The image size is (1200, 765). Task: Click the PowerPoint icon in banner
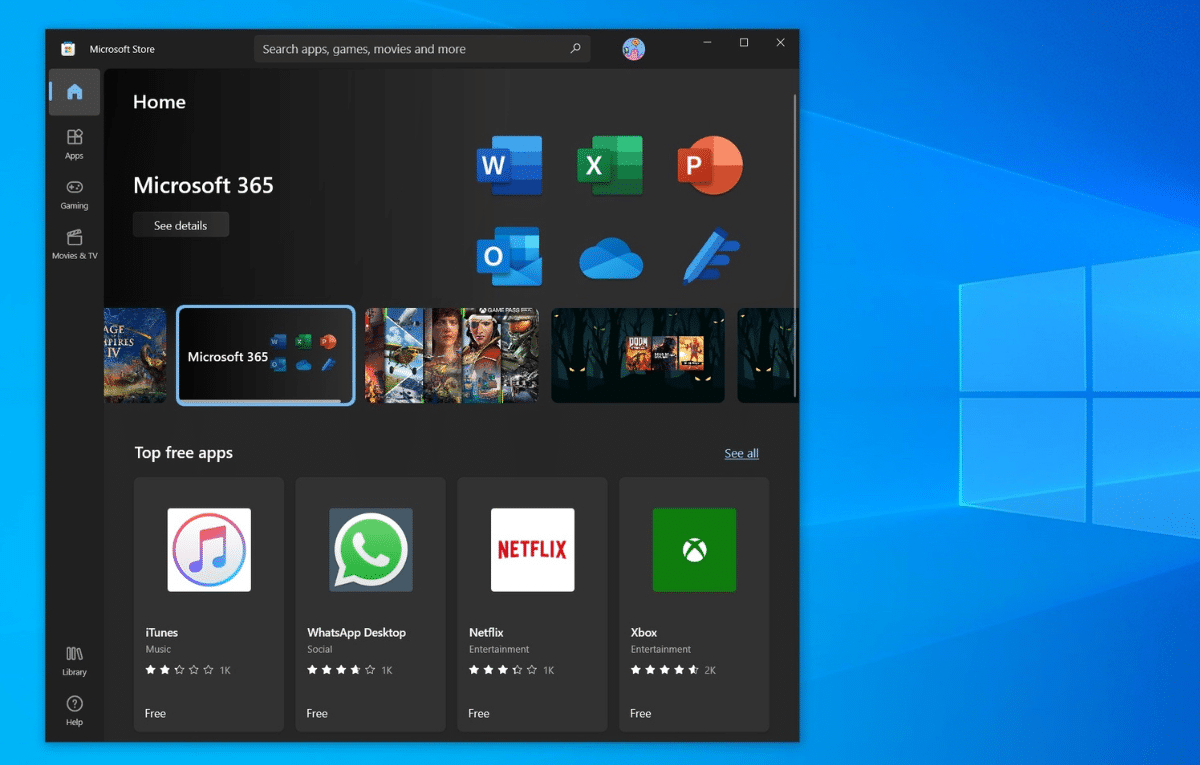[x=710, y=165]
